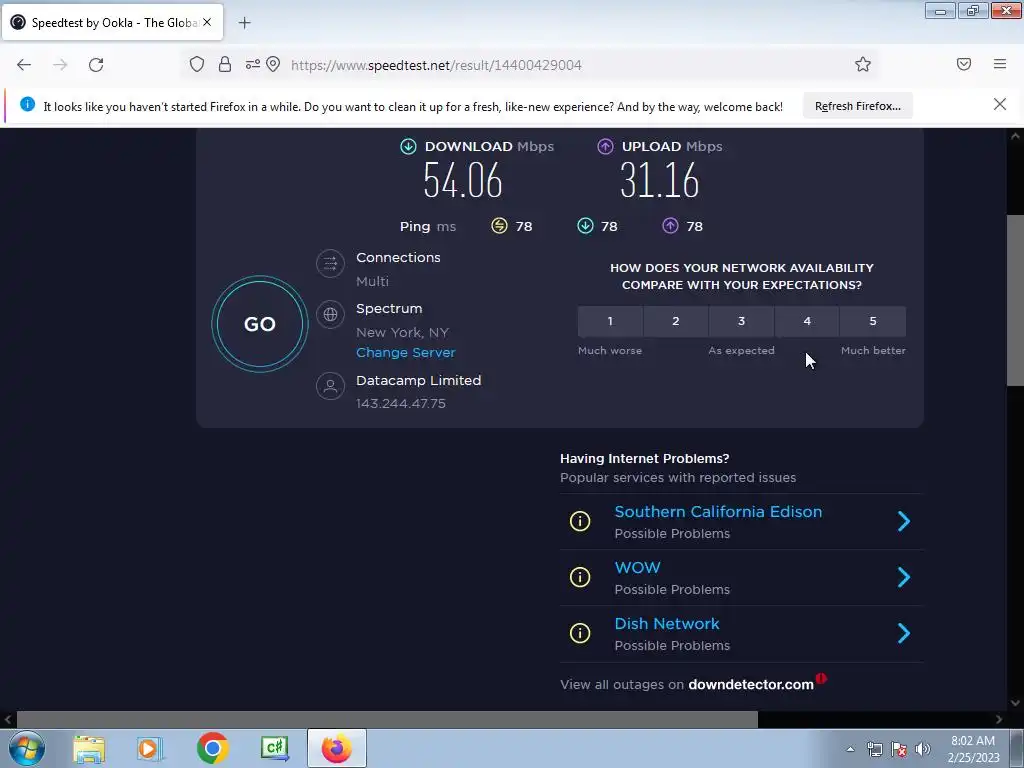Rate network availability as 2
Screen dimensions: 1024x768
[x=676, y=321]
